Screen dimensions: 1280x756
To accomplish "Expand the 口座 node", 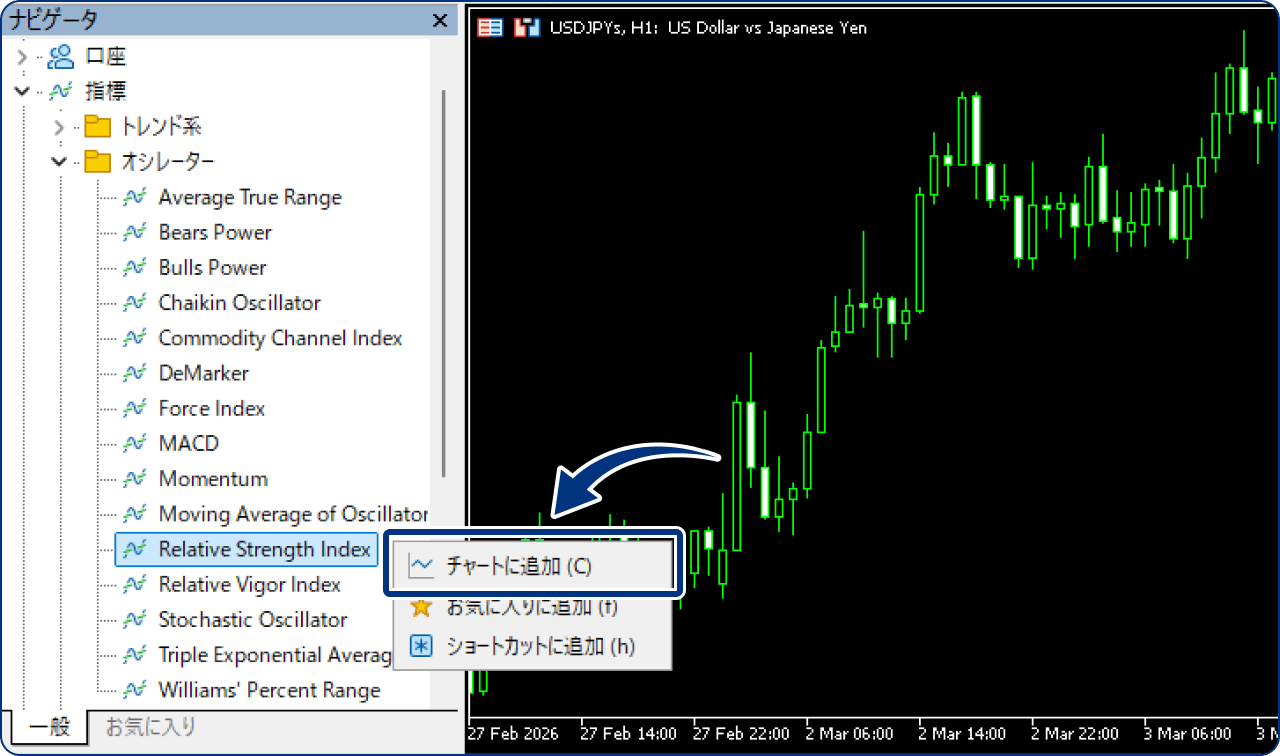I will [x=22, y=56].
